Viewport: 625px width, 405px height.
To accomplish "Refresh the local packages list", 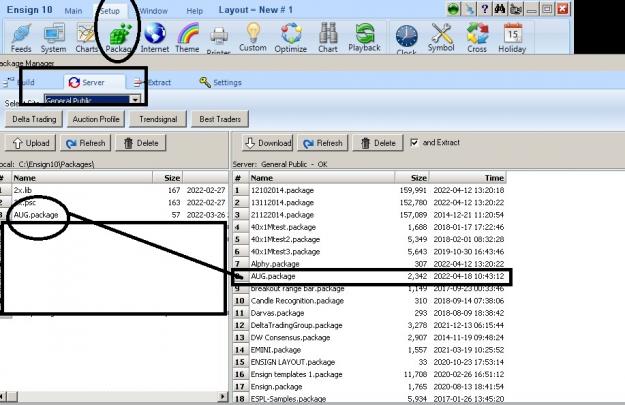I will 85,143.
